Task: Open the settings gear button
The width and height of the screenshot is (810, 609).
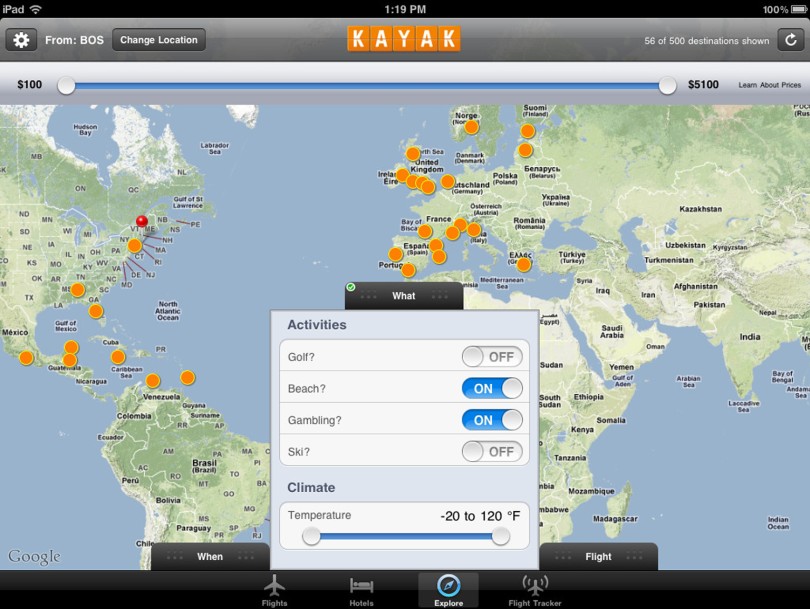Action: click(21, 40)
